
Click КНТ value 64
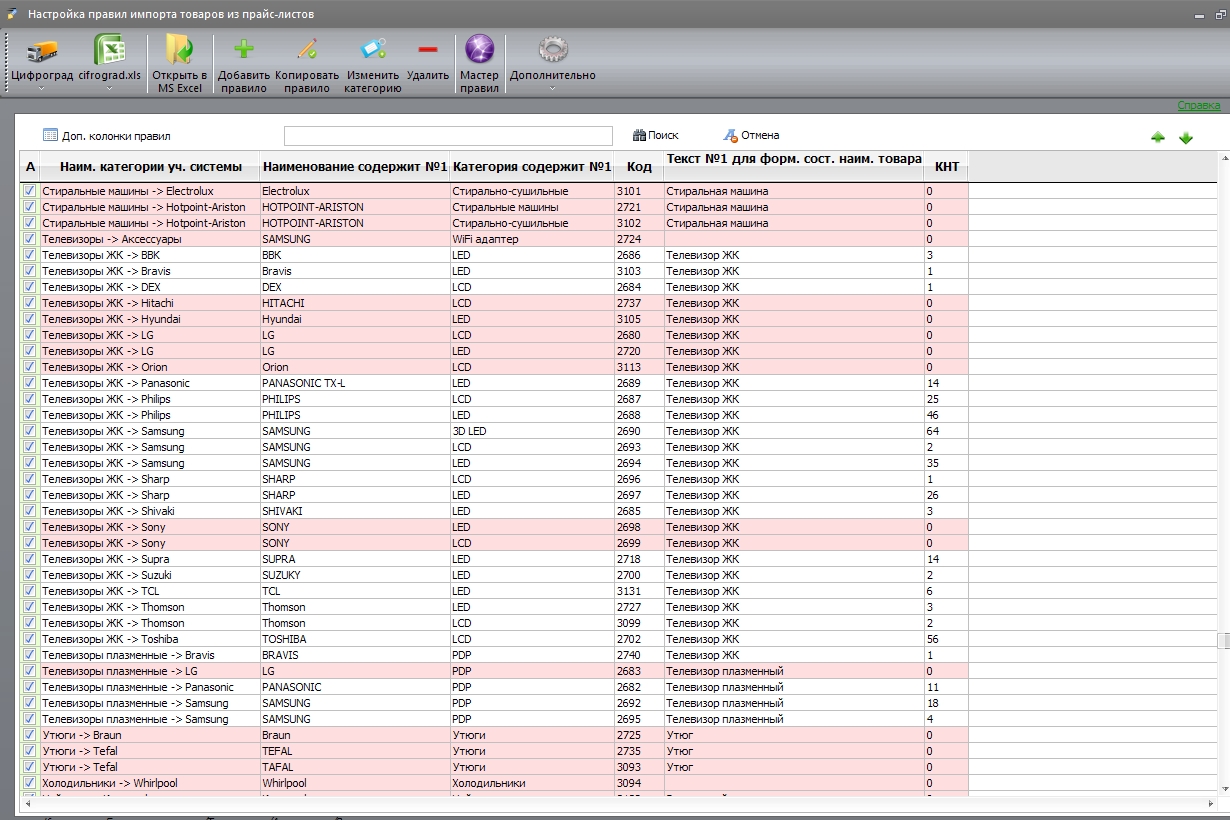tap(946, 431)
